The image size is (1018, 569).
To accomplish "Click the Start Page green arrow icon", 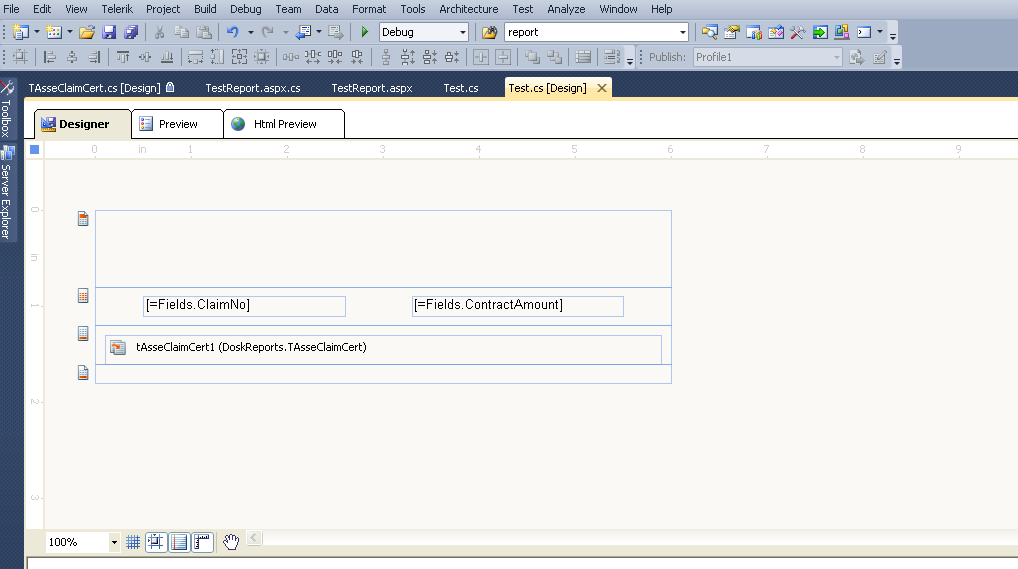I will click(x=820, y=32).
